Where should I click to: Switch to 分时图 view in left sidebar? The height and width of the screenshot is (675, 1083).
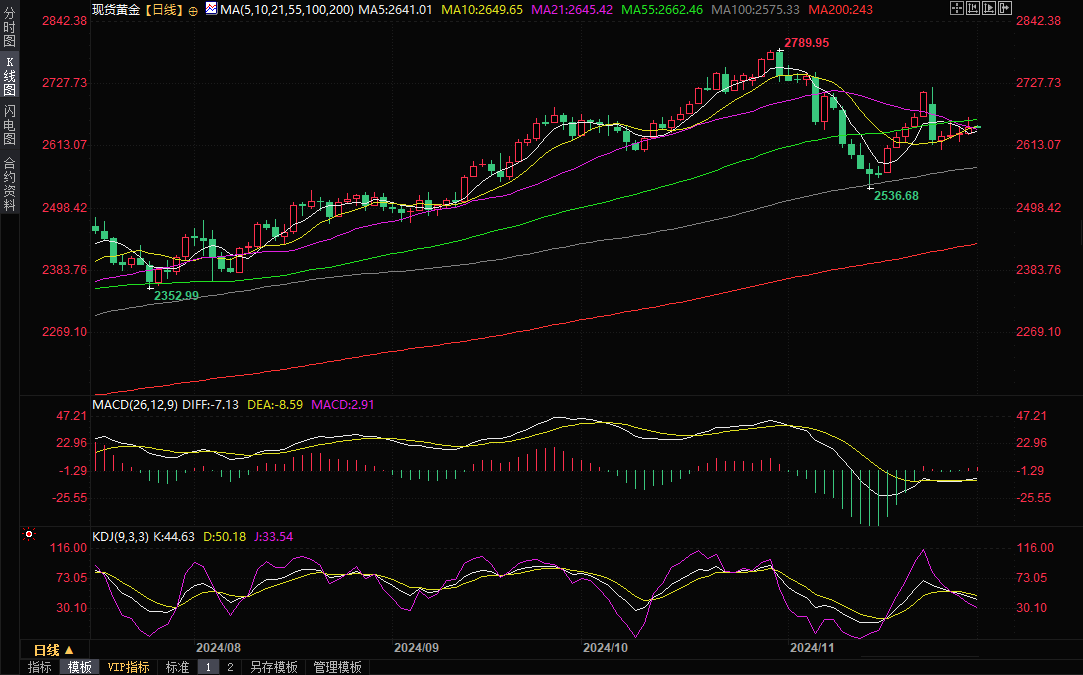[9, 27]
